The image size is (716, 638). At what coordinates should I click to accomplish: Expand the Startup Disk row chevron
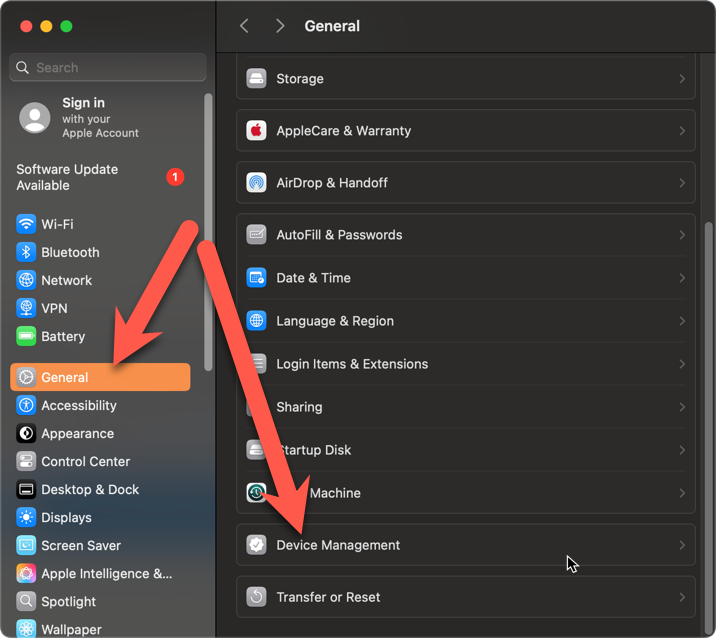tap(682, 450)
